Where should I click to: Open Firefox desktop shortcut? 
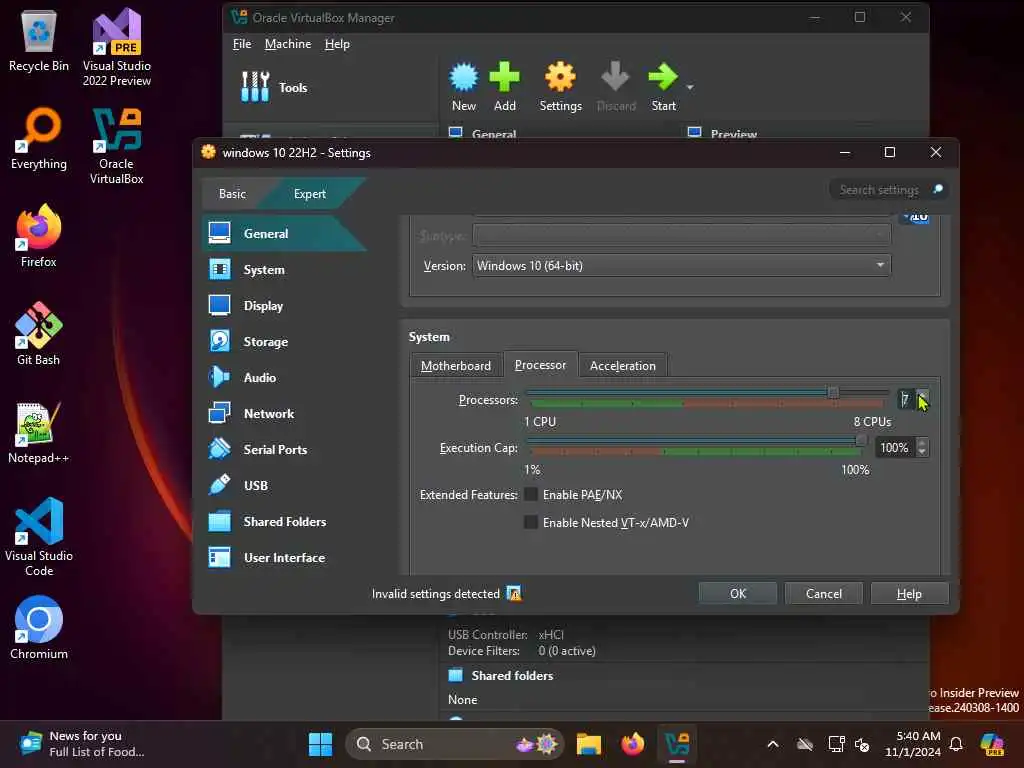click(39, 236)
